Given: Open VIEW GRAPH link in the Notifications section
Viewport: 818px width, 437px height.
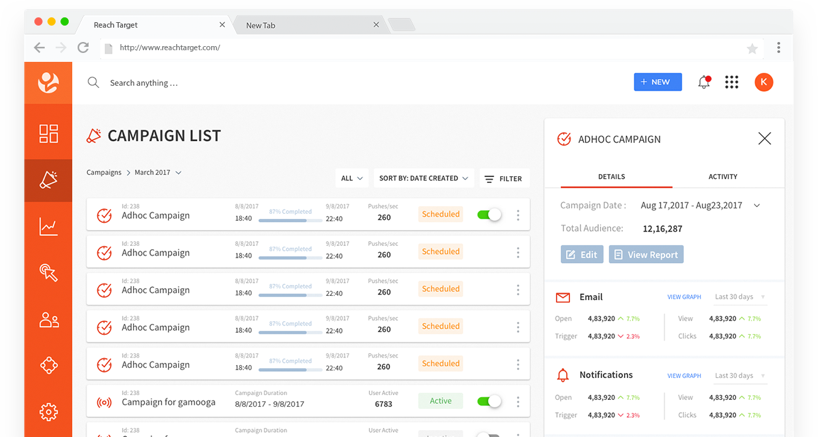Looking at the screenshot, I should [x=684, y=375].
